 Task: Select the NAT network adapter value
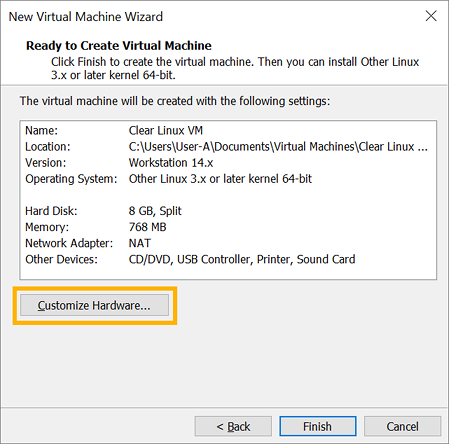[x=140, y=243]
